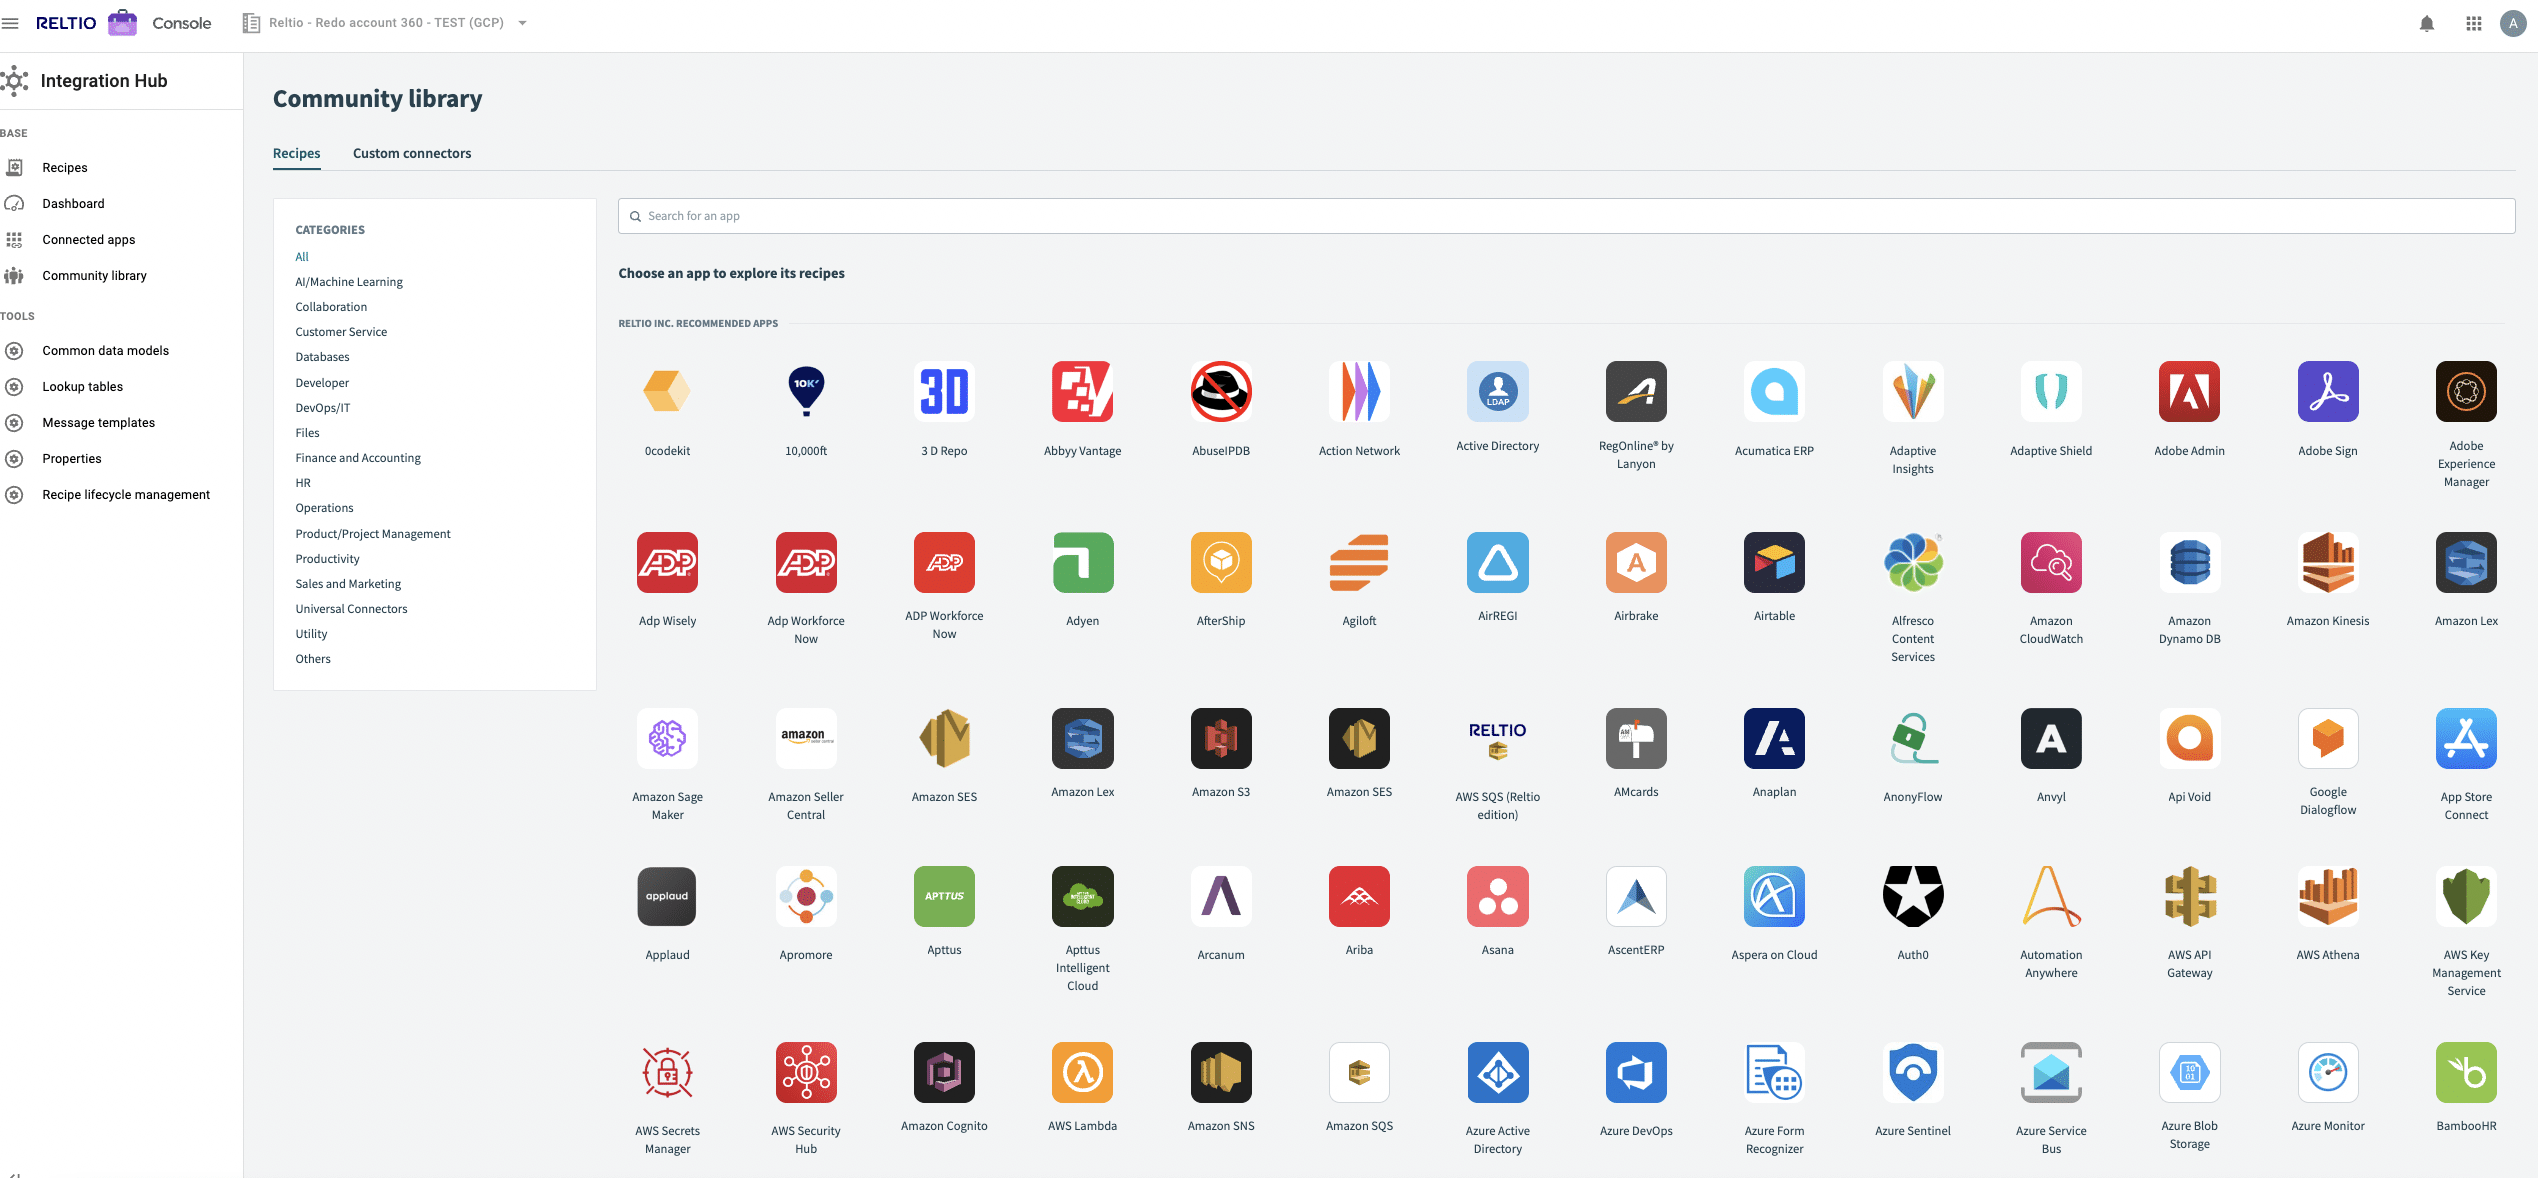Screen dimensions: 2538x1178
Task: Enable the HR category filter
Action: (x=303, y=482)
